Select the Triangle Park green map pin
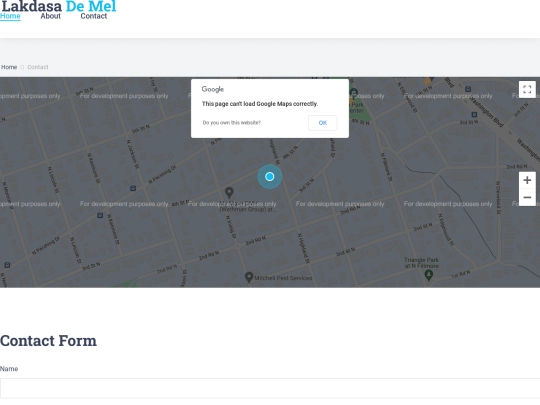The image size is (540, 405). click(428, 275)
